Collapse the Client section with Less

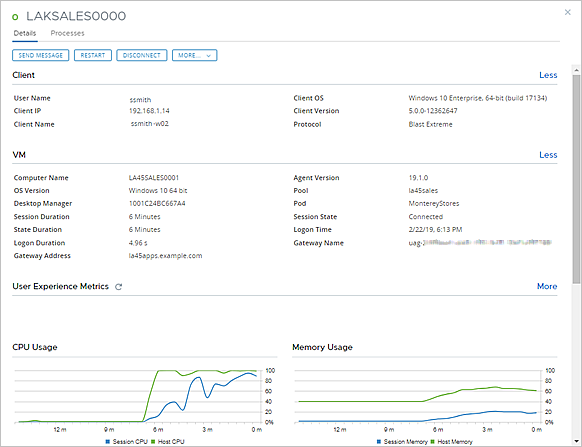(548, 75)
